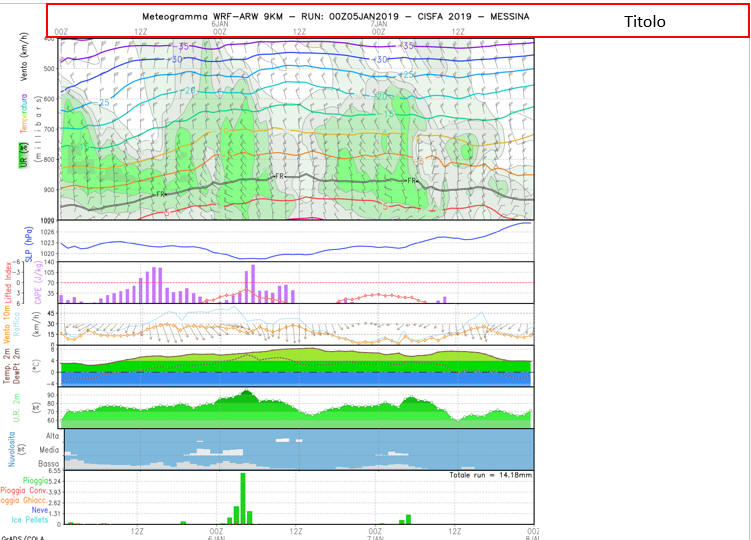Click the 'Totale run = 14.18mm' label
This screenshot has height=540, width=751.
(490, 475)
